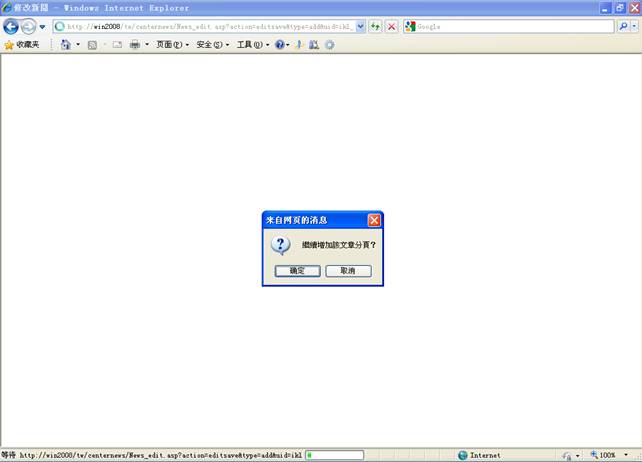Open the 收藏夹 favorites star button

22,45
